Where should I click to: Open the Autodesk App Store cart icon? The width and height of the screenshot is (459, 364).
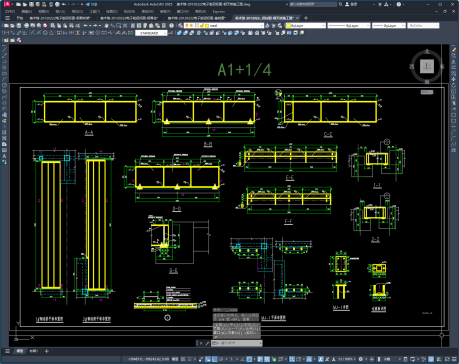(x=380, y=4)
